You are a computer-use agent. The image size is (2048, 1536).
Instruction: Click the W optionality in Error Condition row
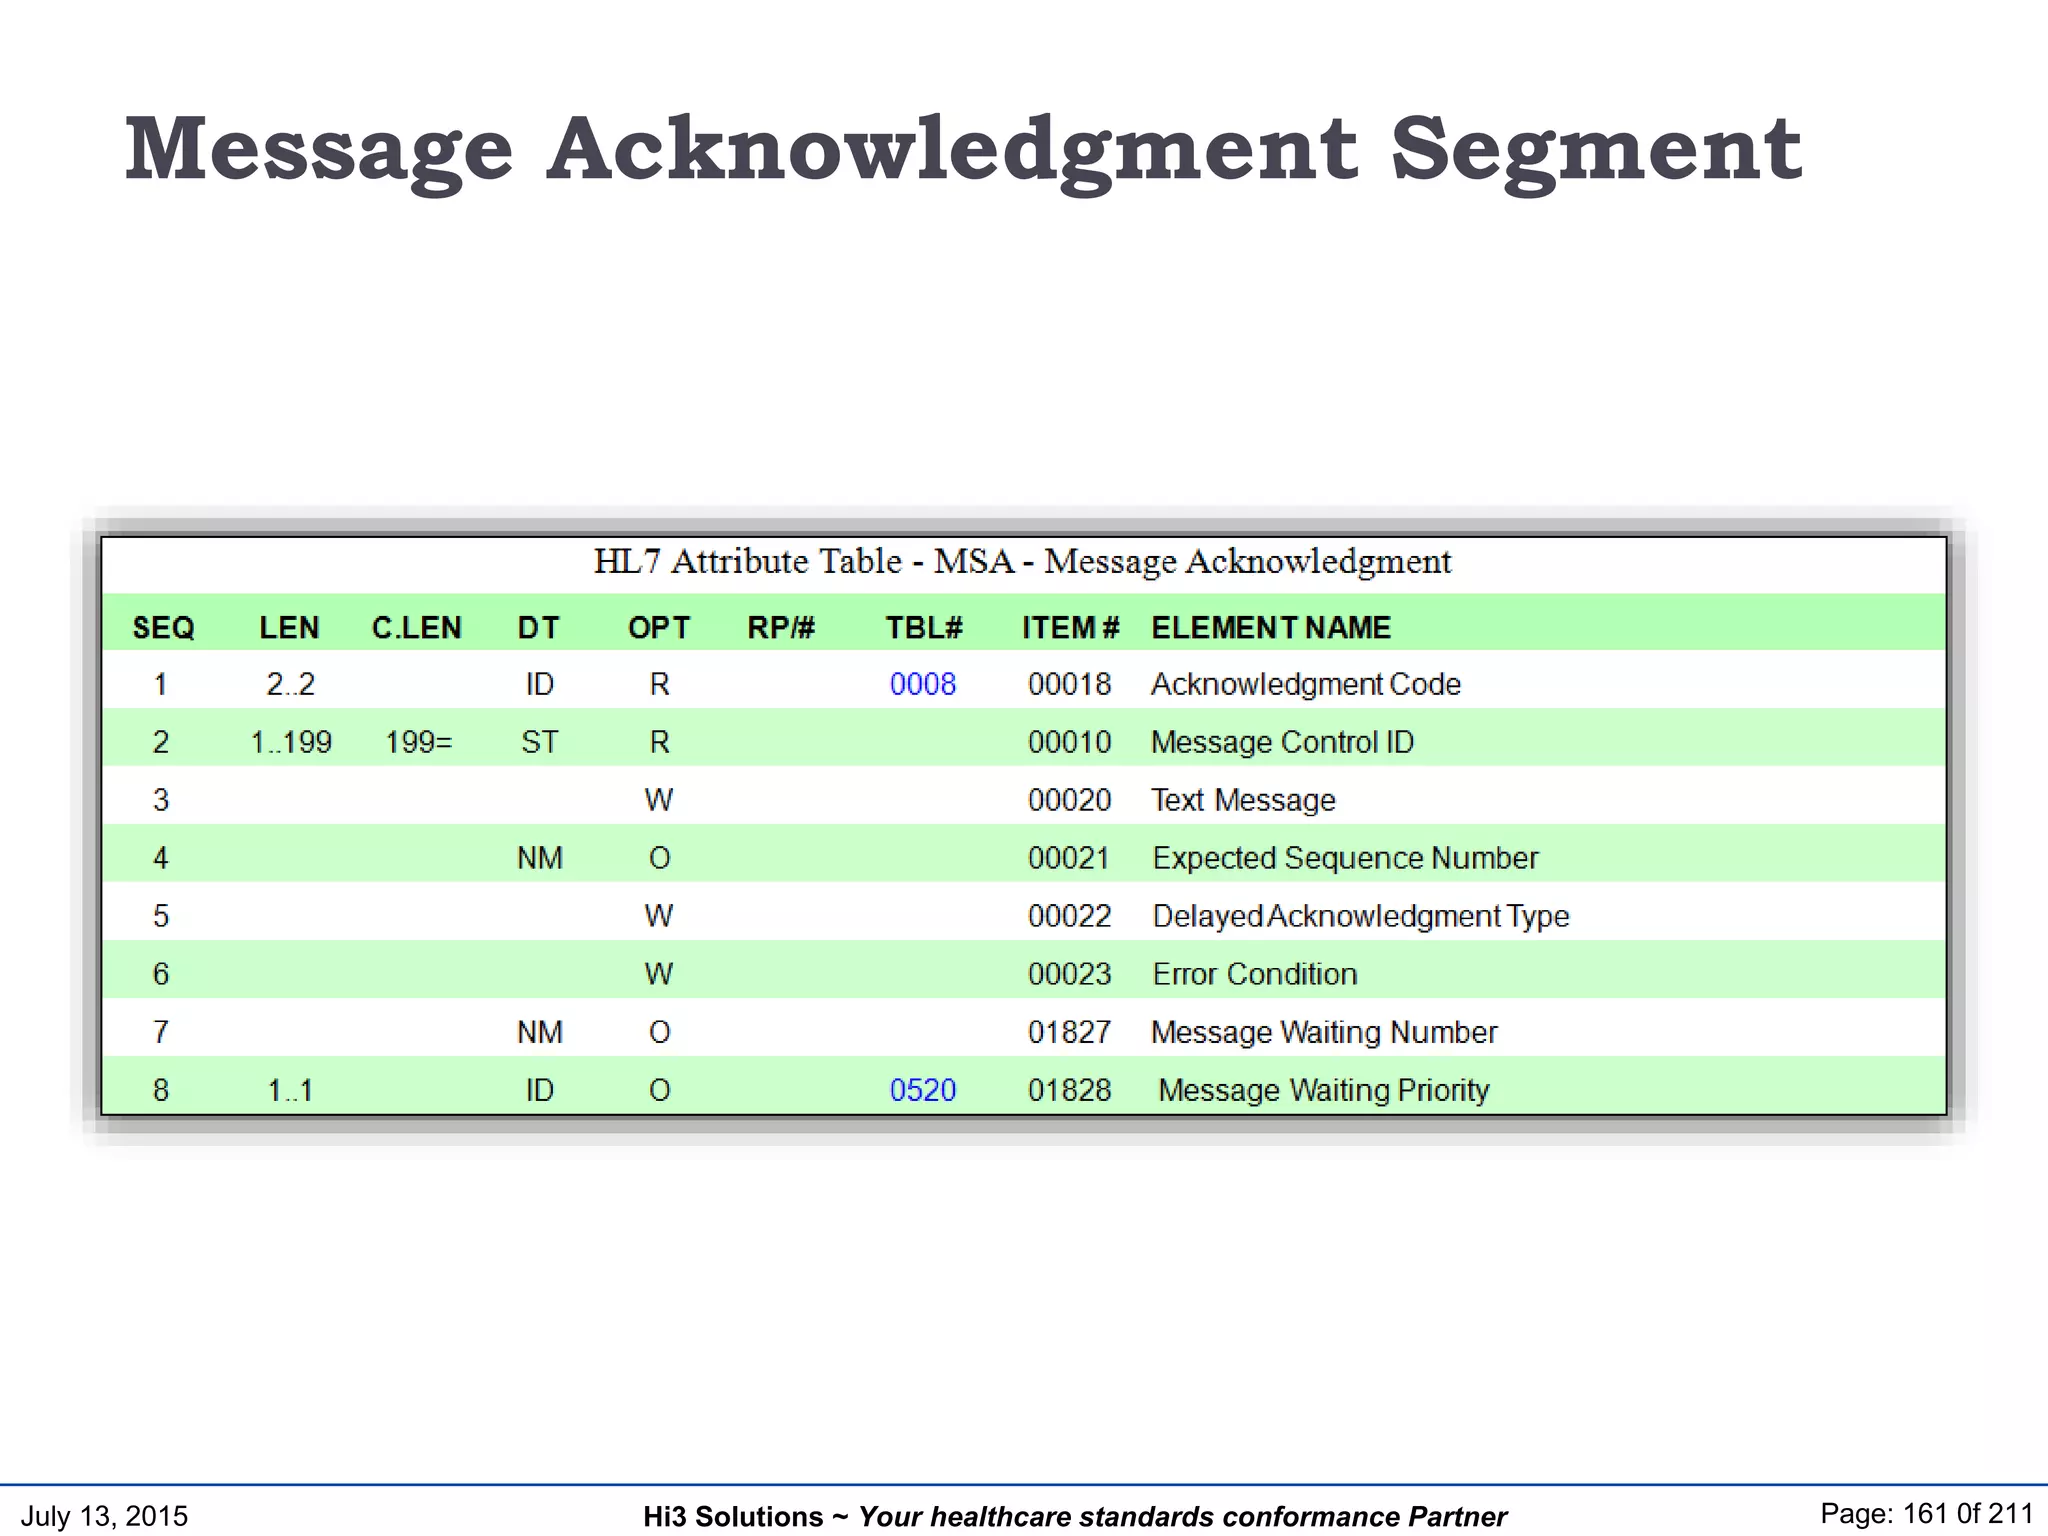[x=658, y=974]
